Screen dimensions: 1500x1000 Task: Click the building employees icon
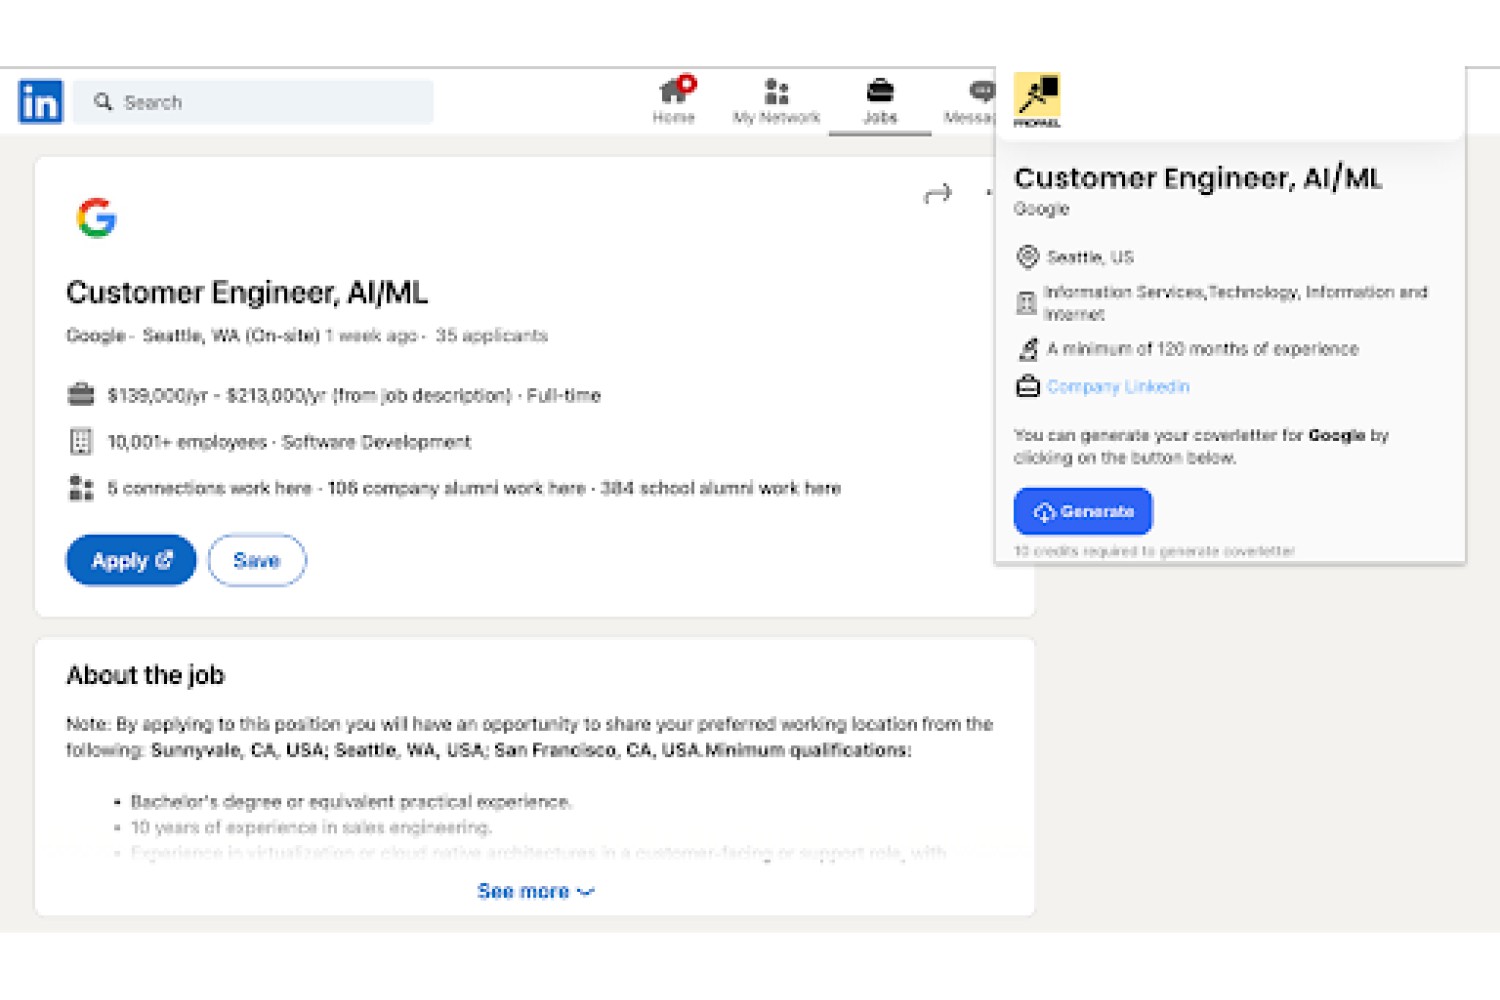tap(81, 441)
